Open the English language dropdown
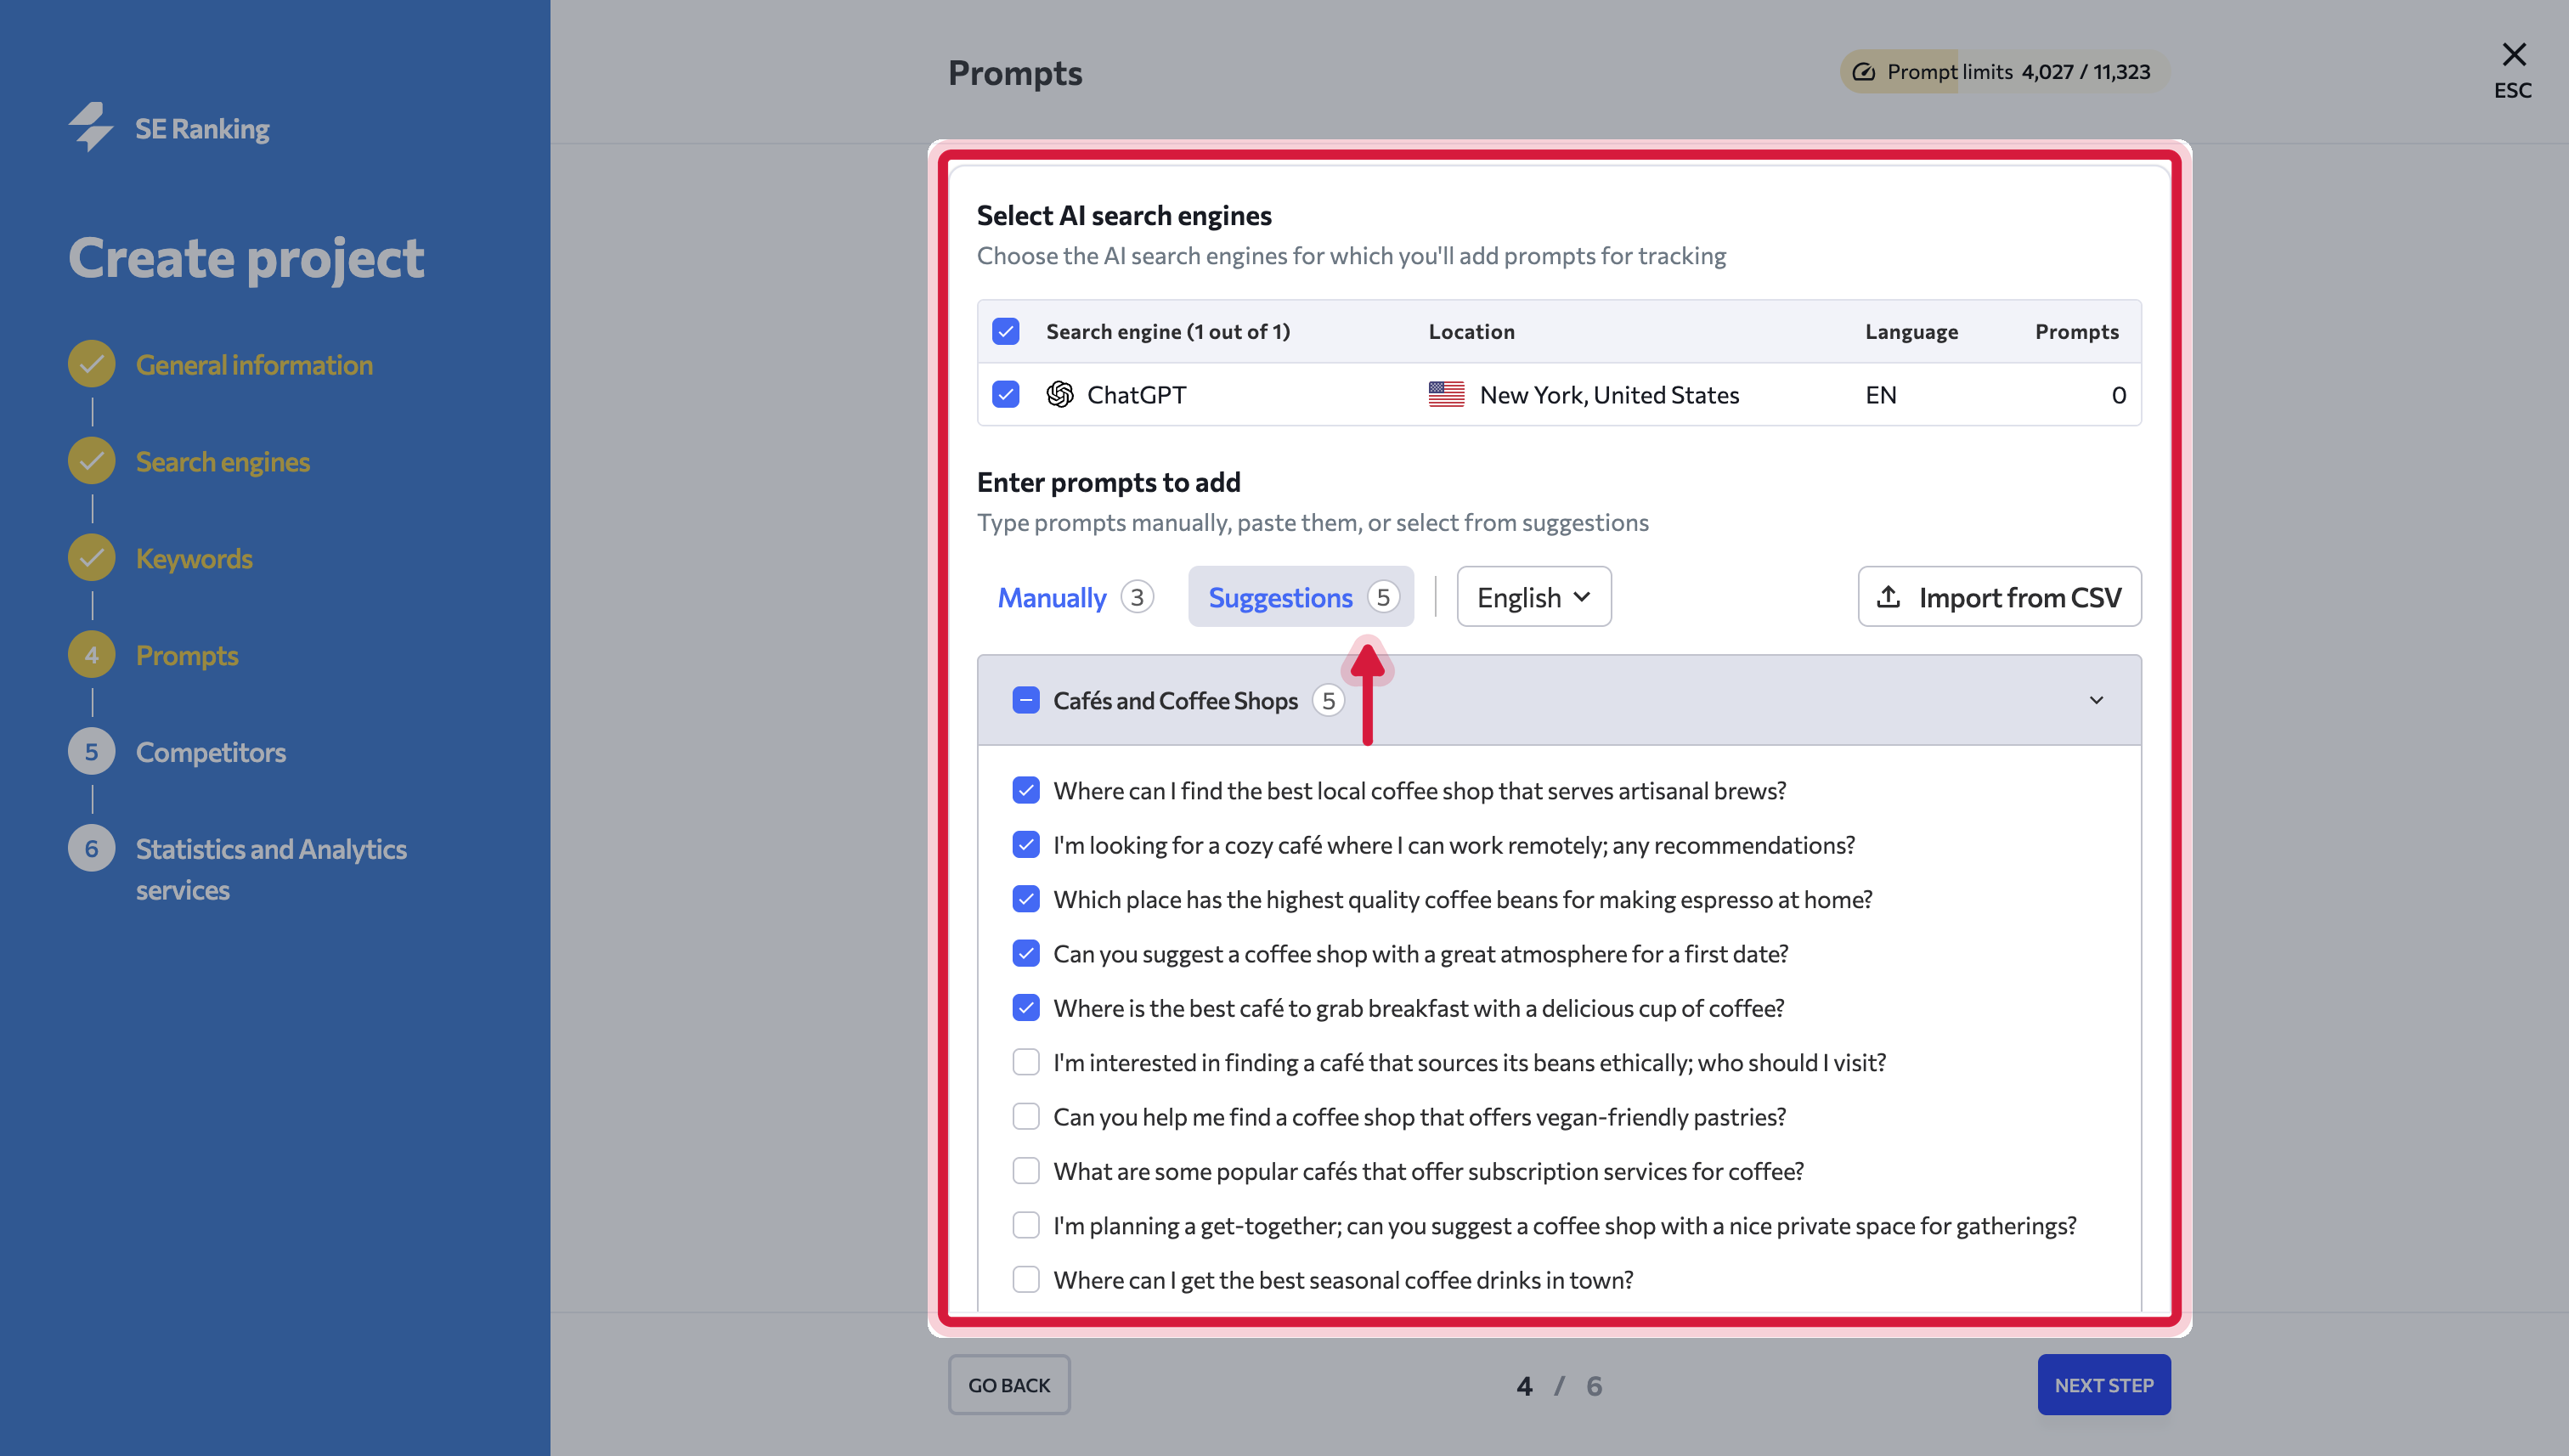2569x1456 pixels. pyautogui.click(x=1533, y=597)
